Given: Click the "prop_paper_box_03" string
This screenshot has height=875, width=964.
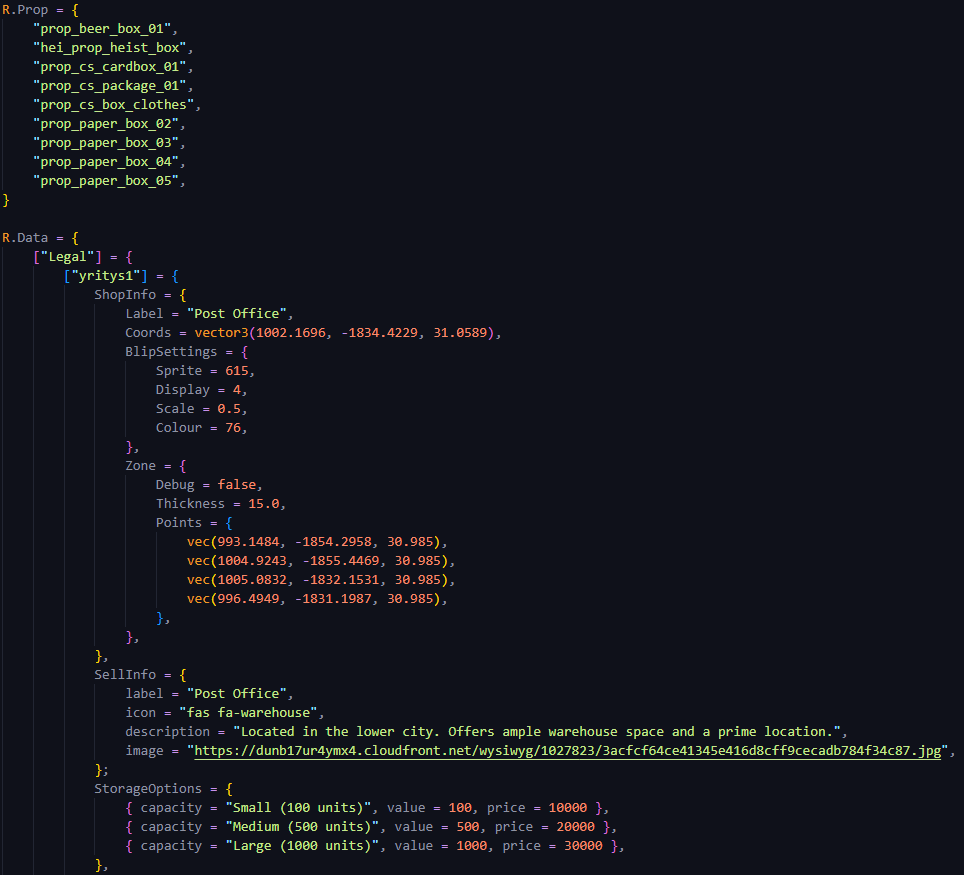Looking at the screenshot, I should click(x=106, y=143).
